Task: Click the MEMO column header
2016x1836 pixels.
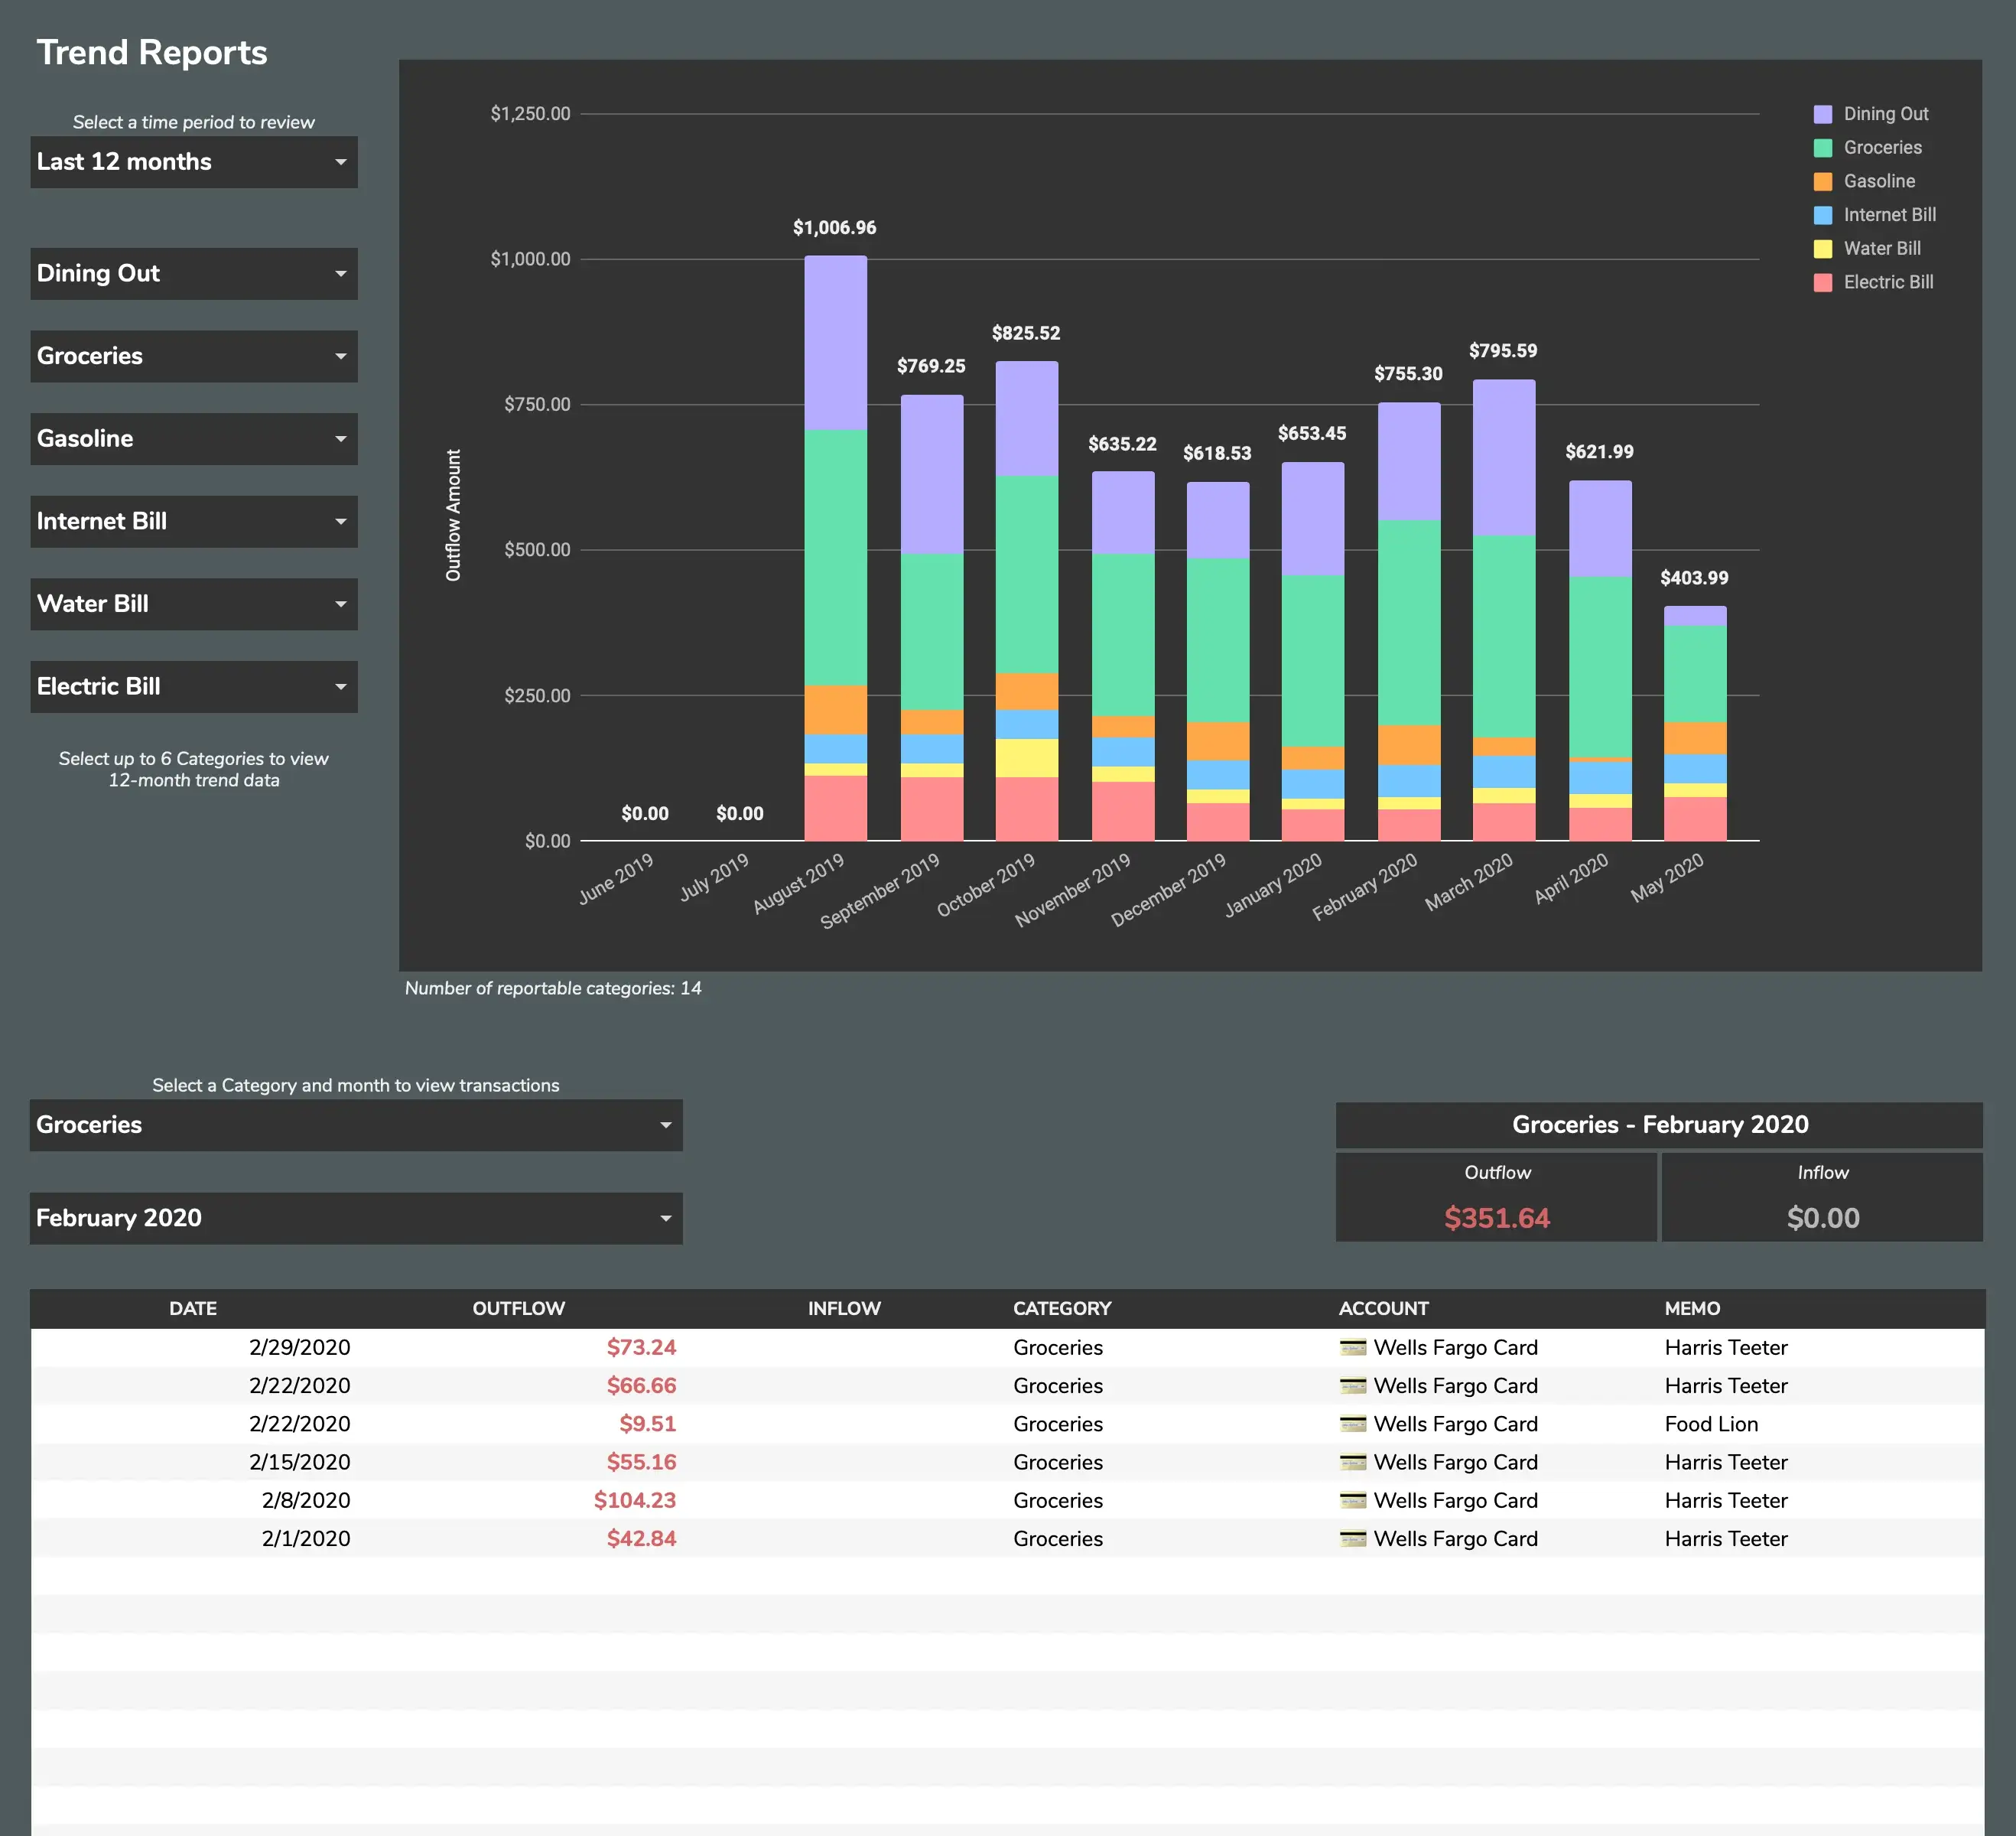Action: pos(1692,1309)
